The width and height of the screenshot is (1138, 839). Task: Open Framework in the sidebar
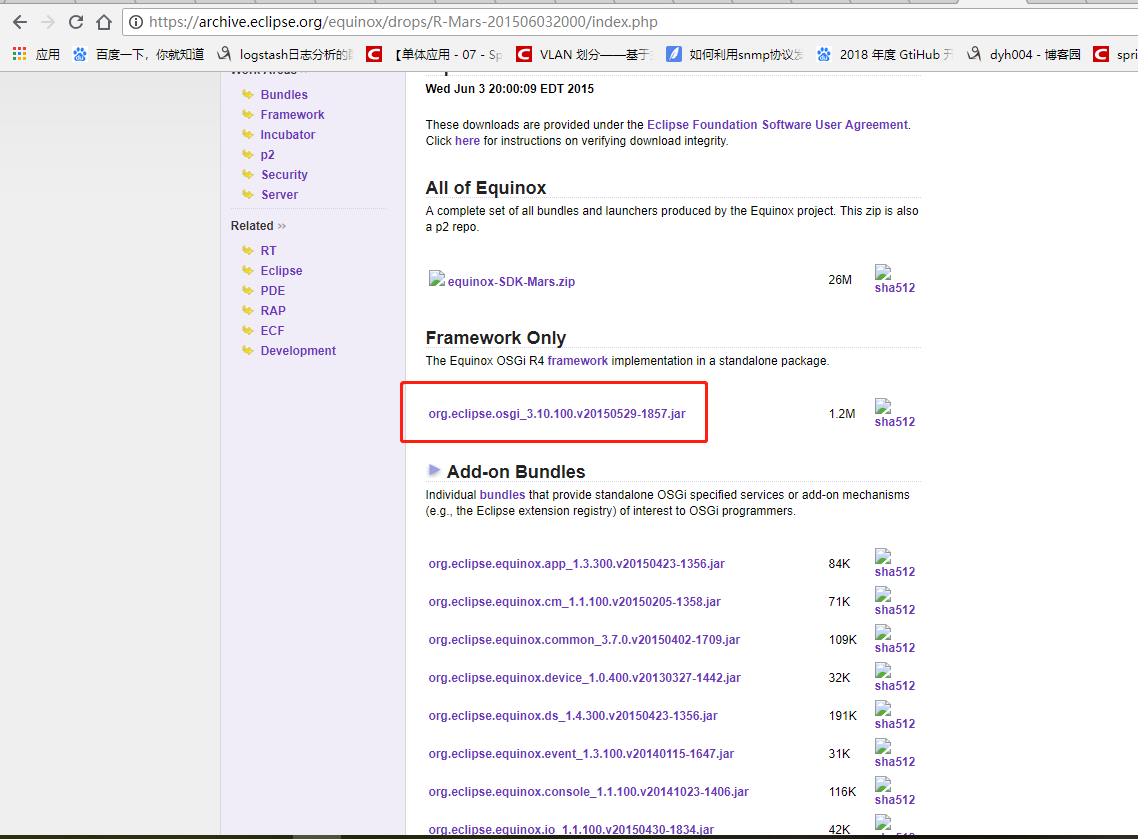click(292, 115)
